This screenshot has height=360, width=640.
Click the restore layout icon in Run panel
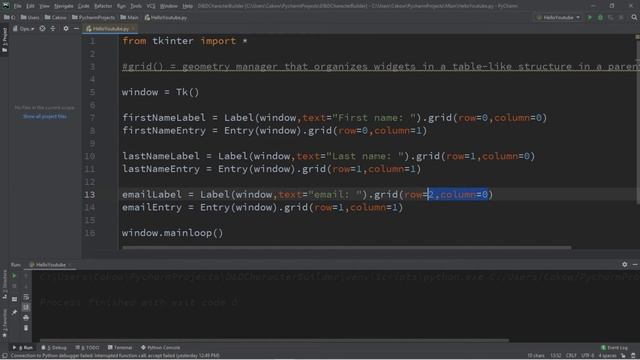click(14, 299)
